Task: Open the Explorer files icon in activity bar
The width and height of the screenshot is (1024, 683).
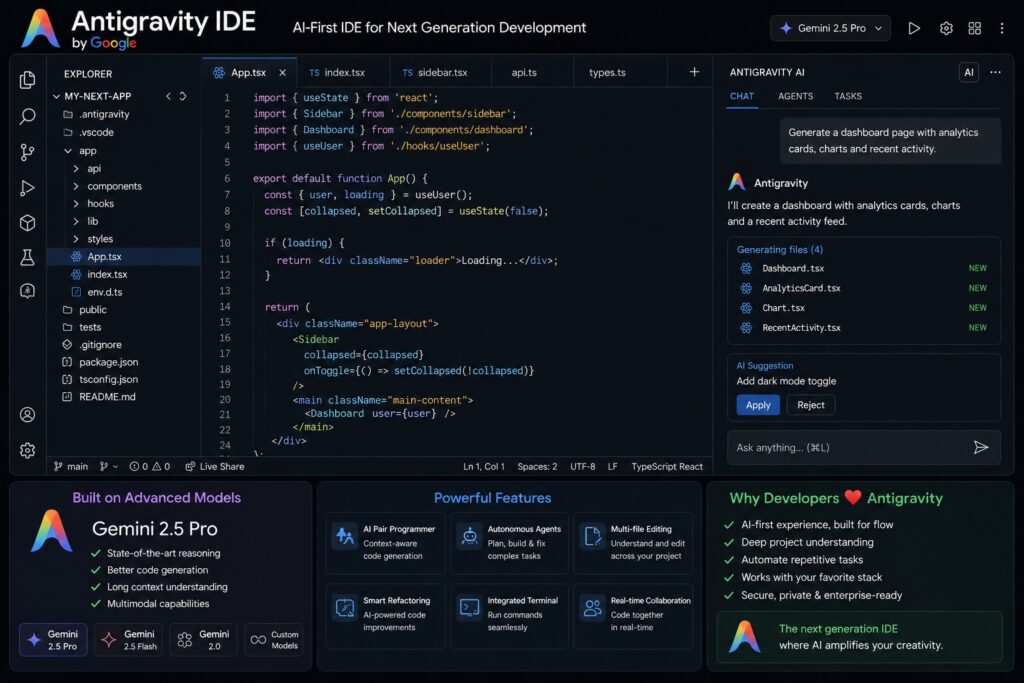Action: click(27, 80)
